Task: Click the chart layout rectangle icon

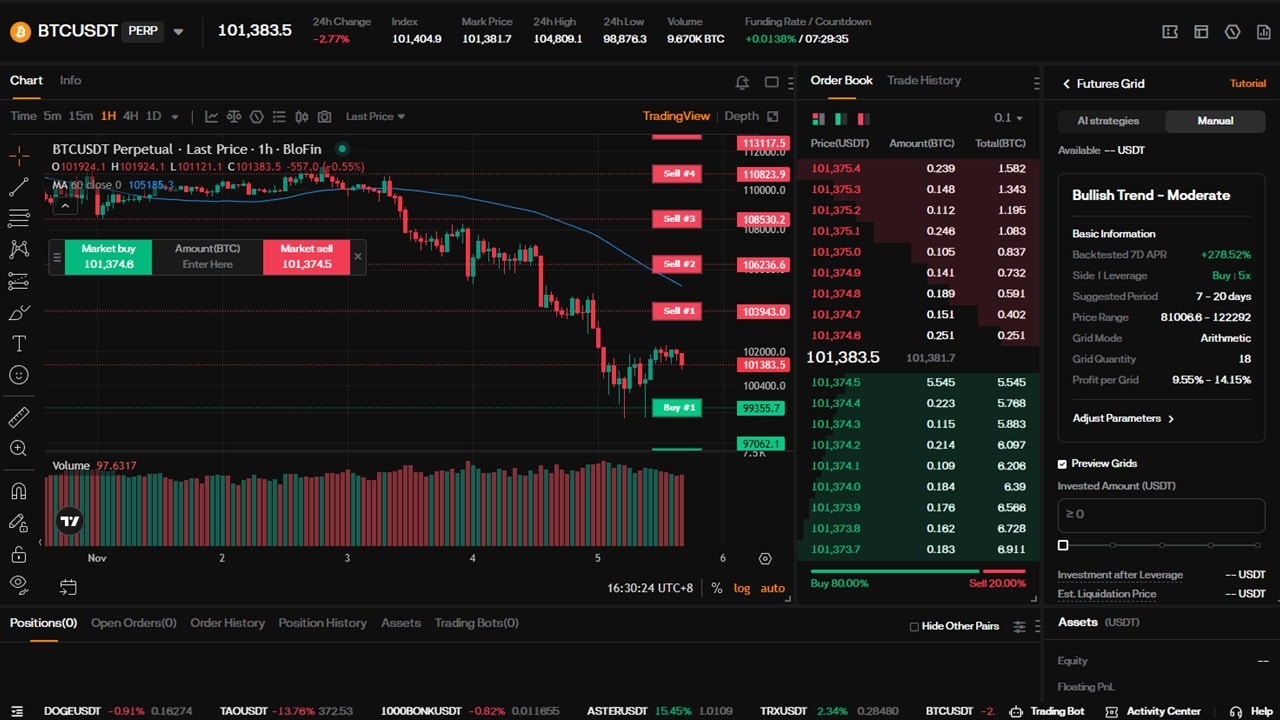Action: (x=771, y=83)
